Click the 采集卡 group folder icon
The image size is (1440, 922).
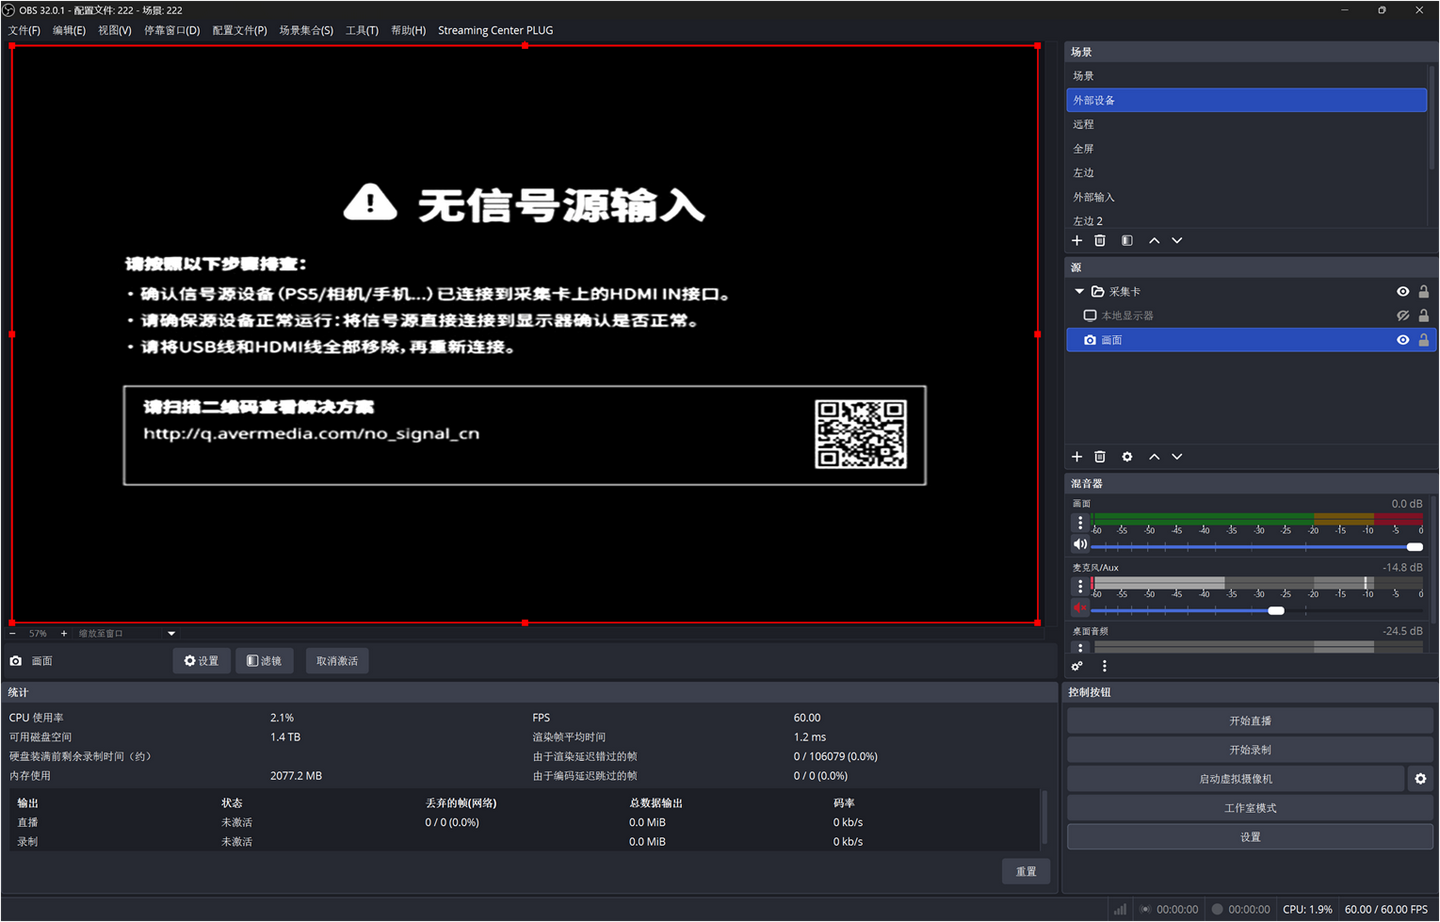pyautogui.click(x=1097, y=292)
